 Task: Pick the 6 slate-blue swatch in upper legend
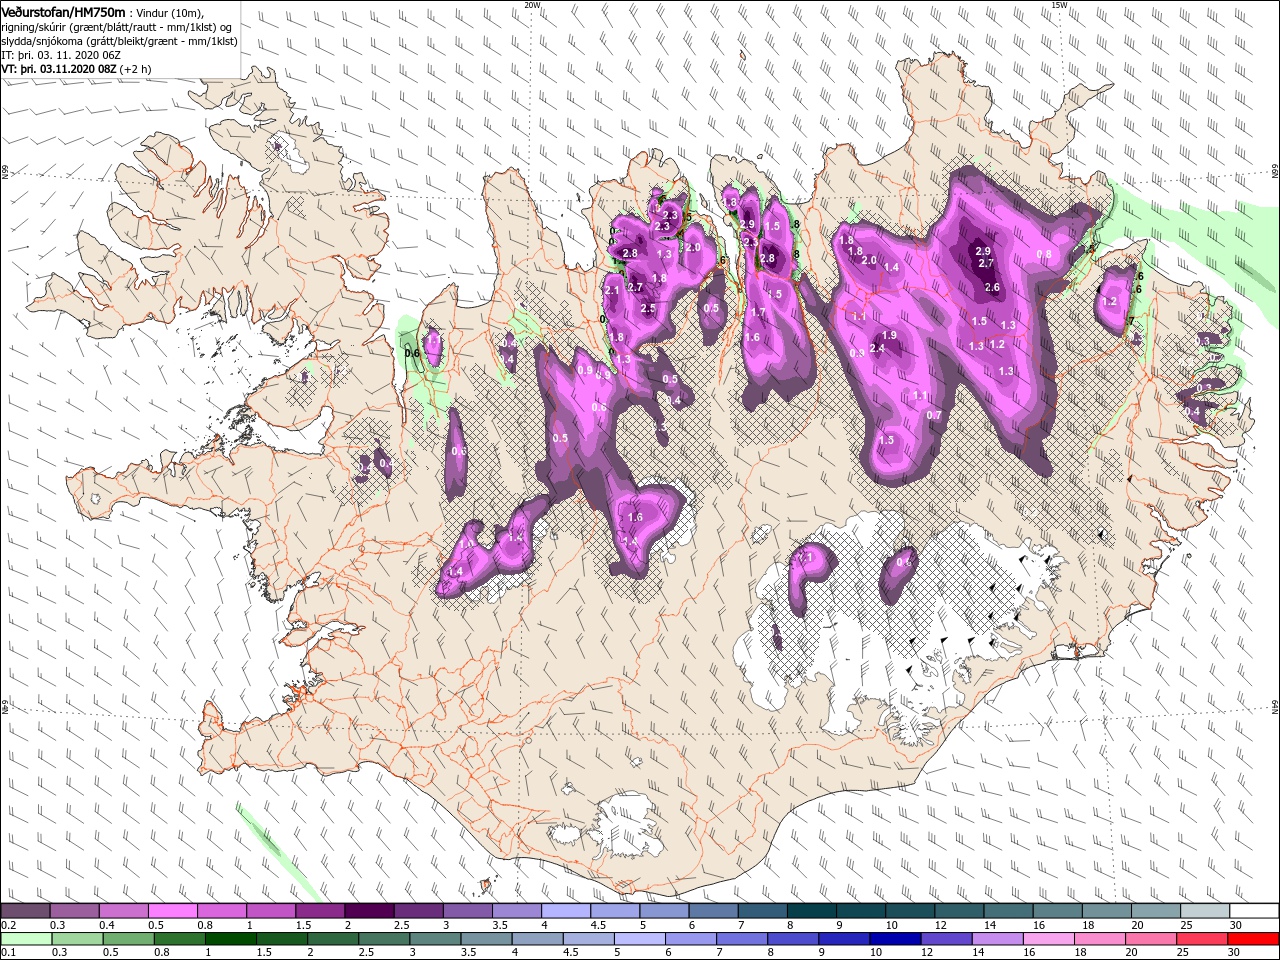[713, 911]
